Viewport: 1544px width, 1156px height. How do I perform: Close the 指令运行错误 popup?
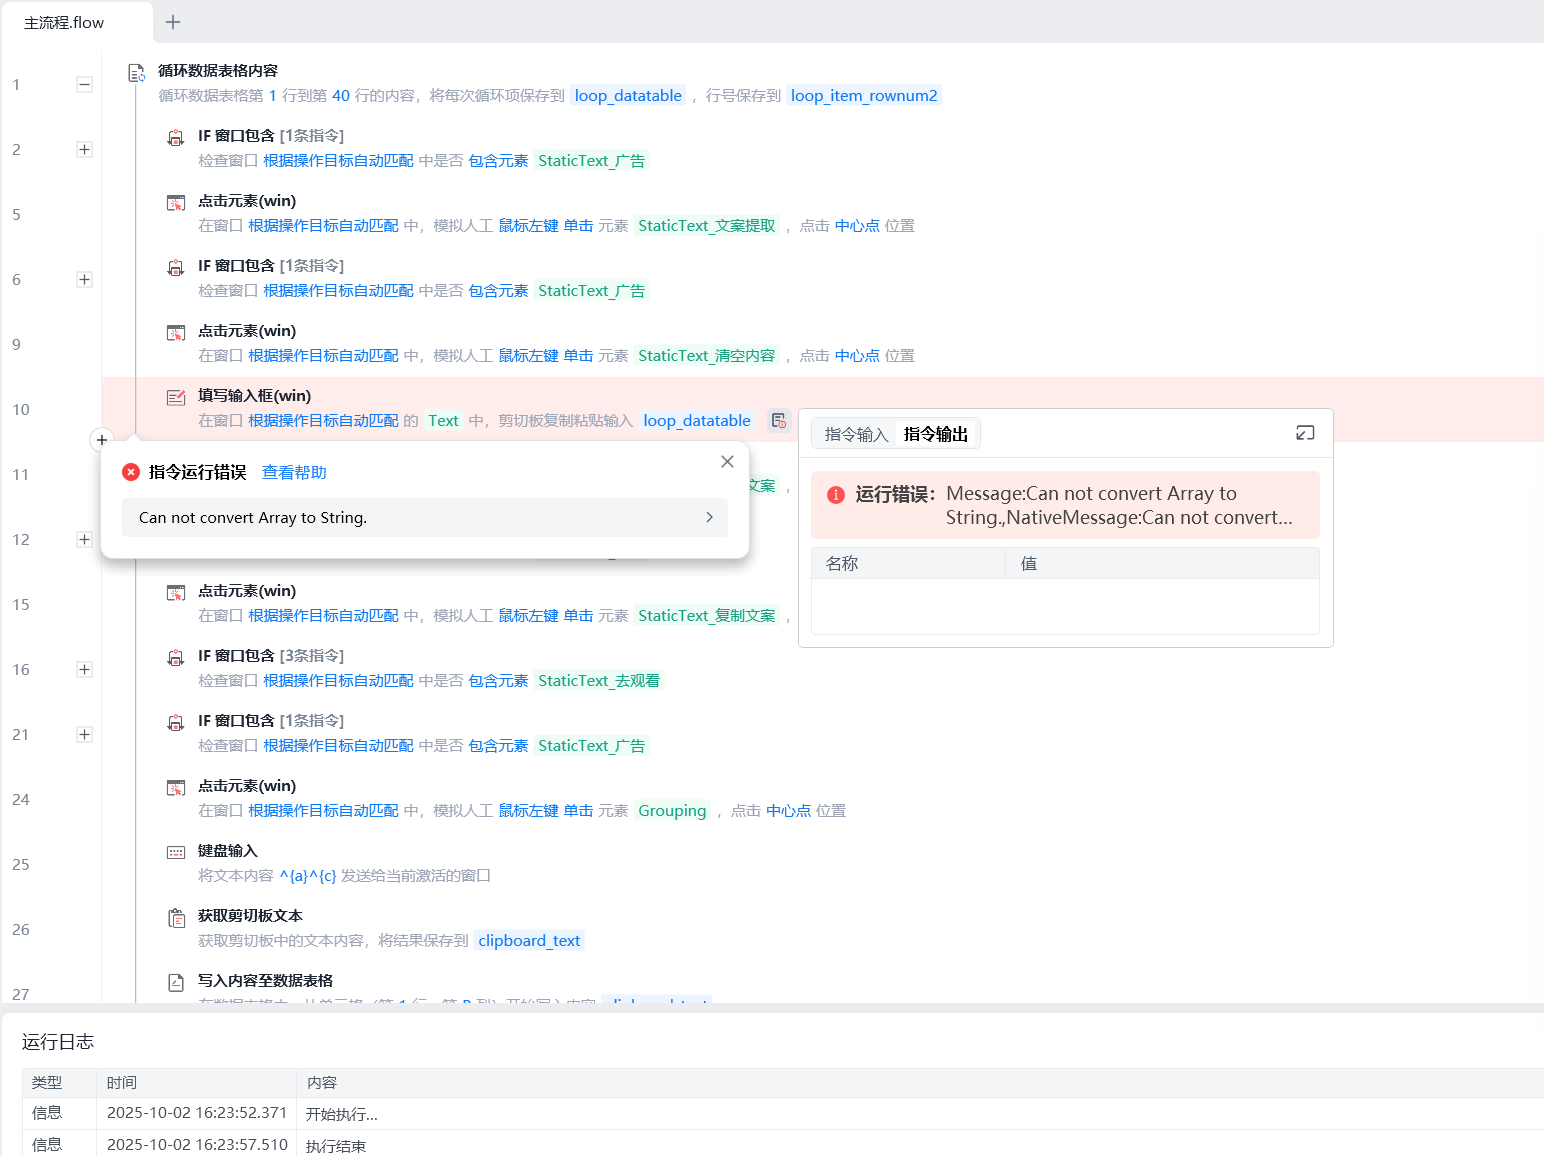tap(727, 461)
